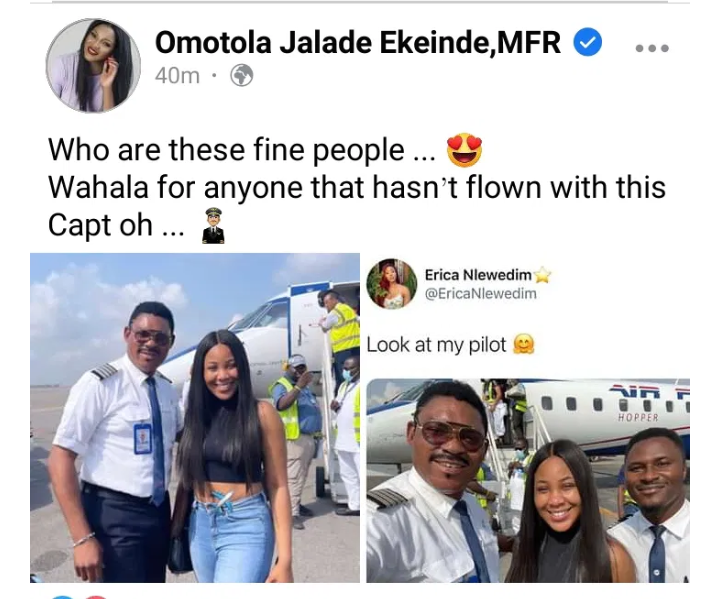Click the Wahala for anyone caption line
This screenshot has width=720, height=599.
tap(357, 187)
